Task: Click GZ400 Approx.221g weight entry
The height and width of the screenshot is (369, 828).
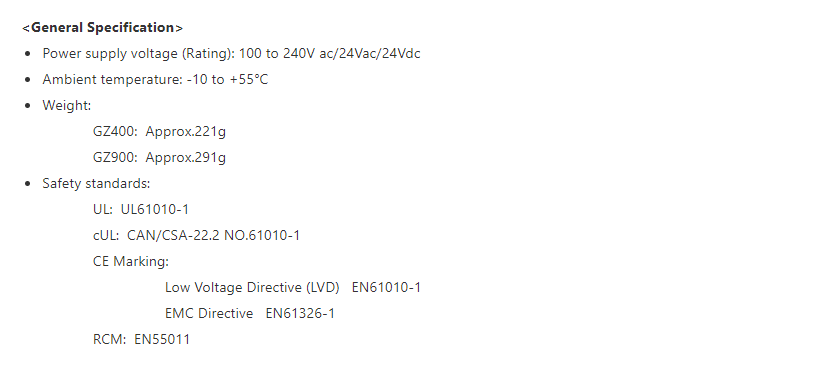Action: pos(159,131)
